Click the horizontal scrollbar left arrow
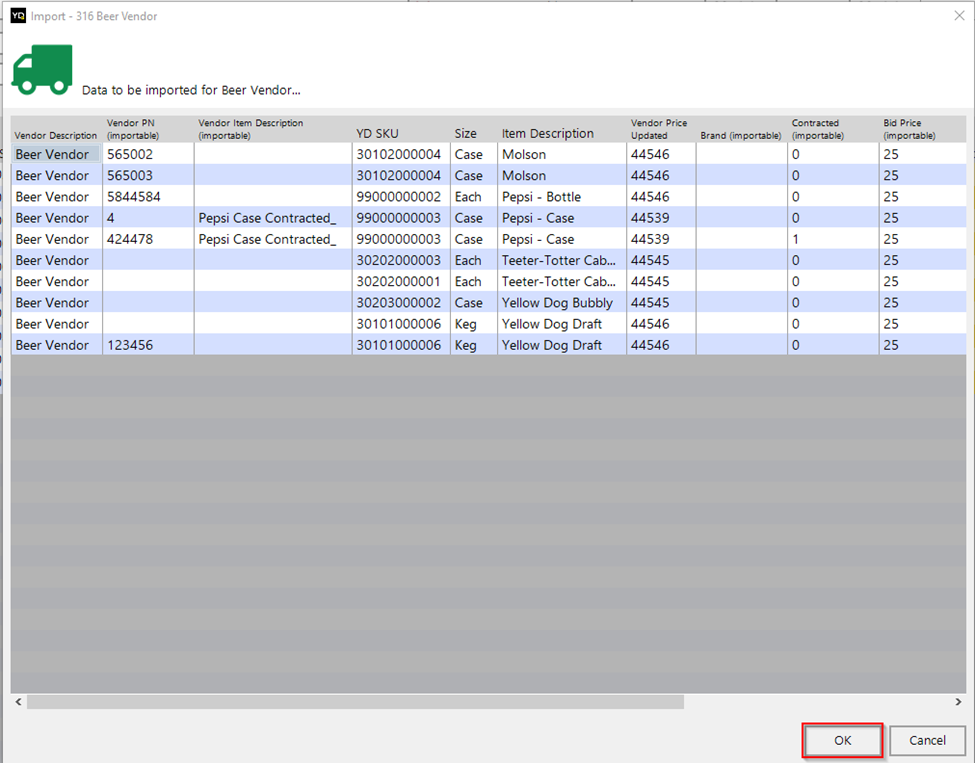 [19, 701]
